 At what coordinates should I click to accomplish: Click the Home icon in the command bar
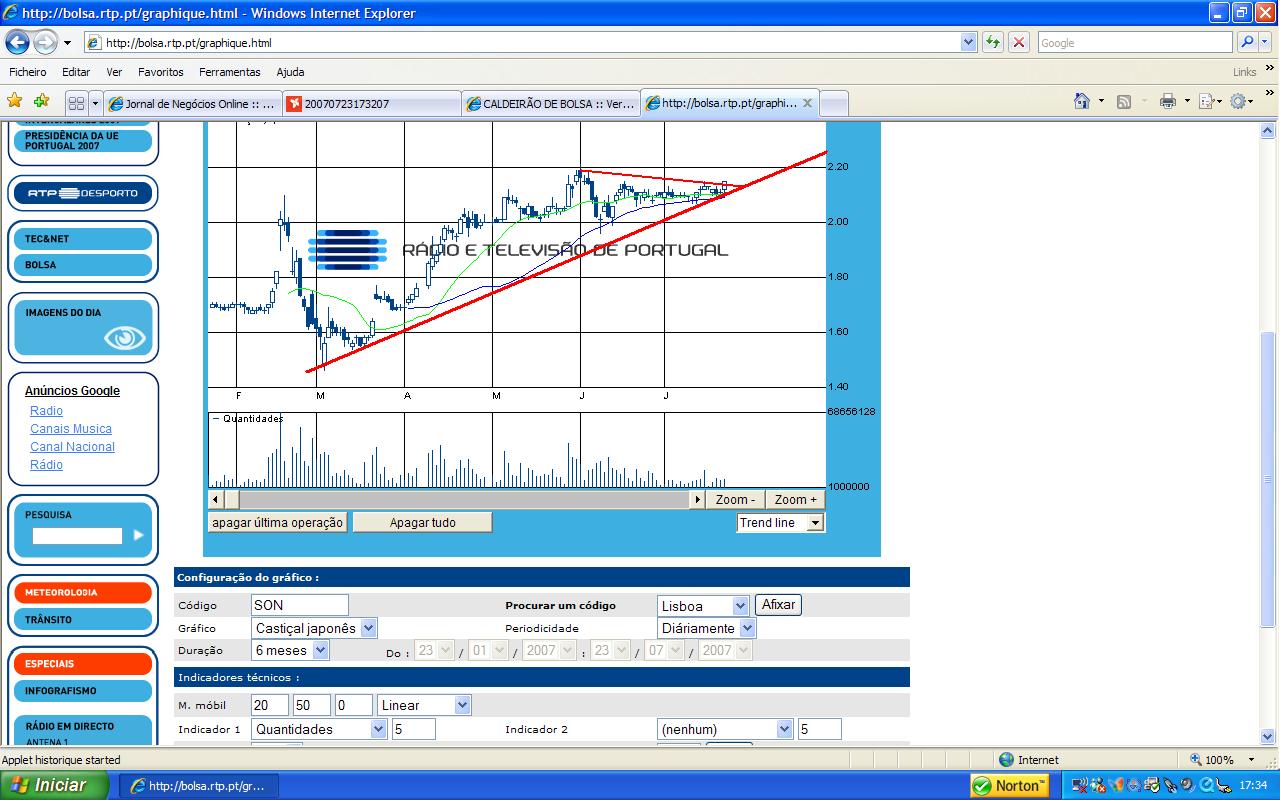(x=1081, y=101)
